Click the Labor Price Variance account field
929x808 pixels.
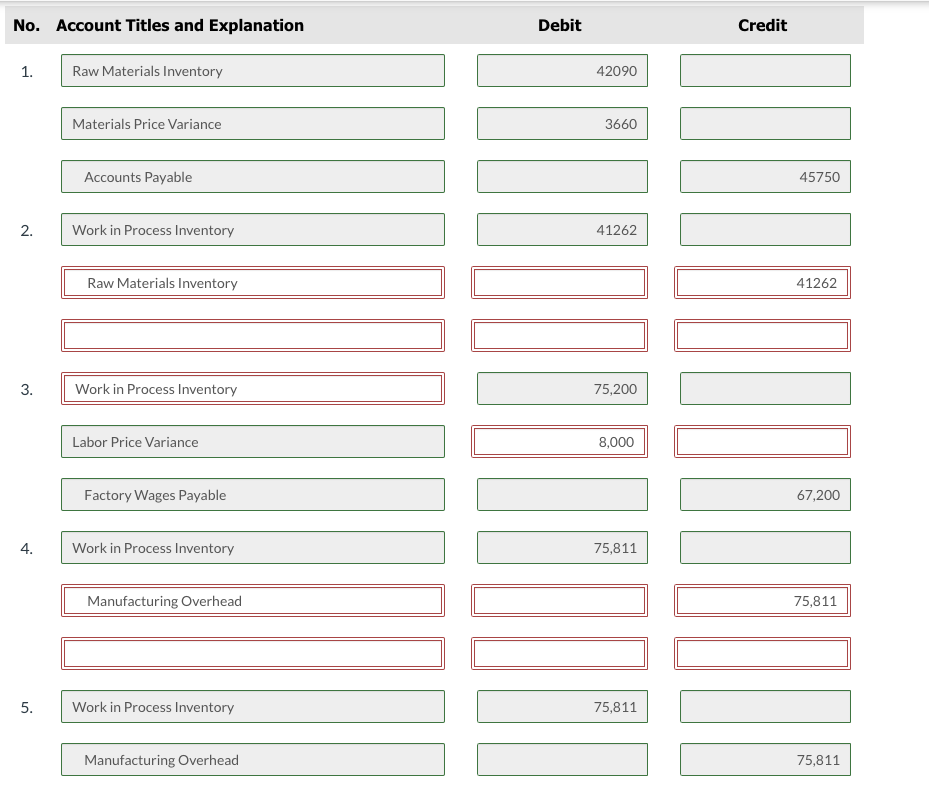[253, 441]
